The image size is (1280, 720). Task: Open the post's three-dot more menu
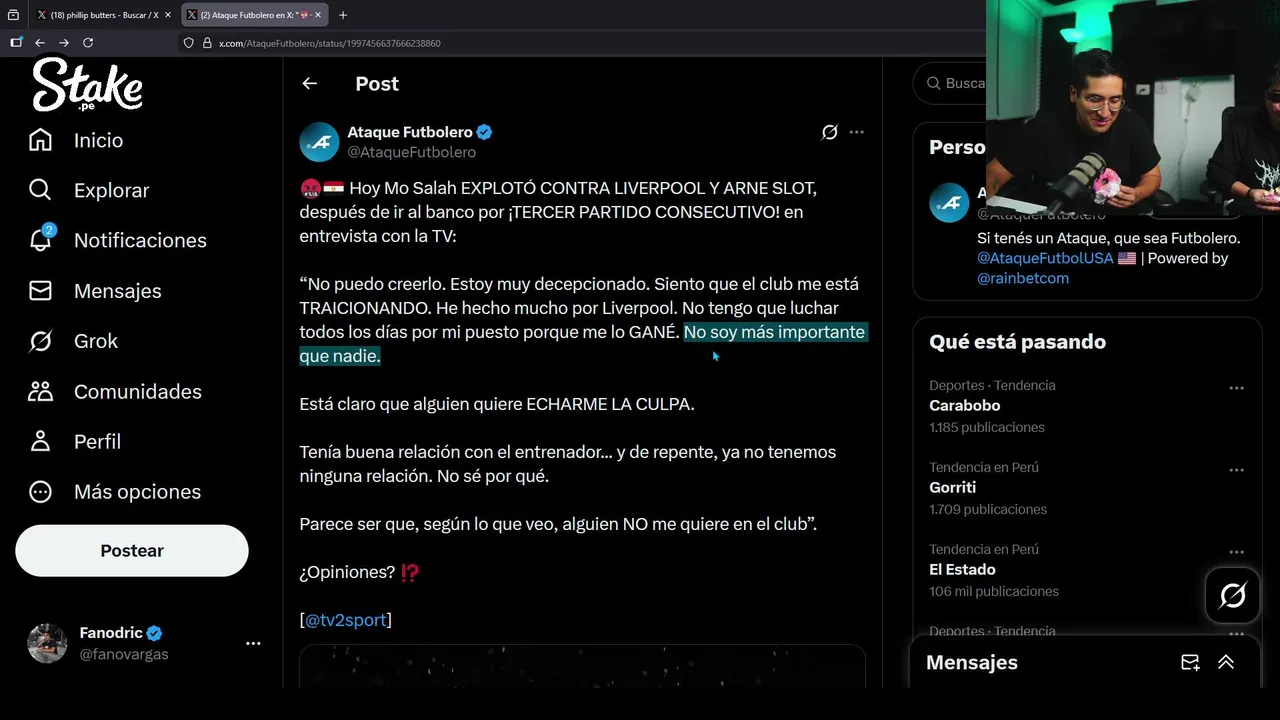(x=857, y=132)
